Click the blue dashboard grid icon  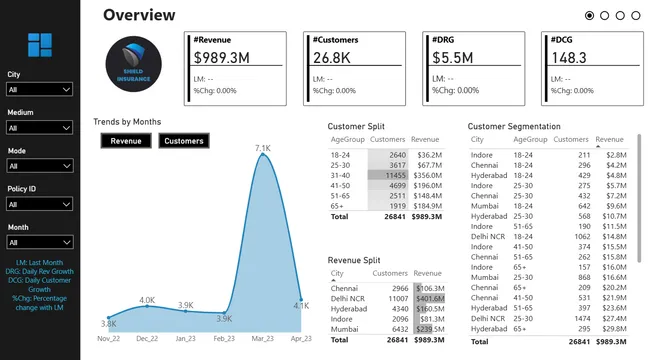[40, 45]
